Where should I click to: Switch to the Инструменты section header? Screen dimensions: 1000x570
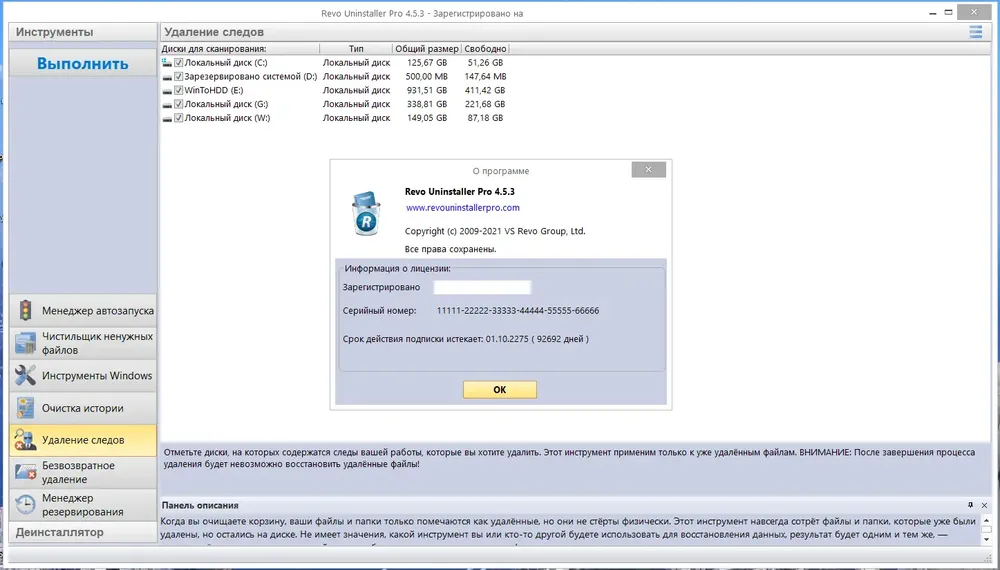coord(83,32)
